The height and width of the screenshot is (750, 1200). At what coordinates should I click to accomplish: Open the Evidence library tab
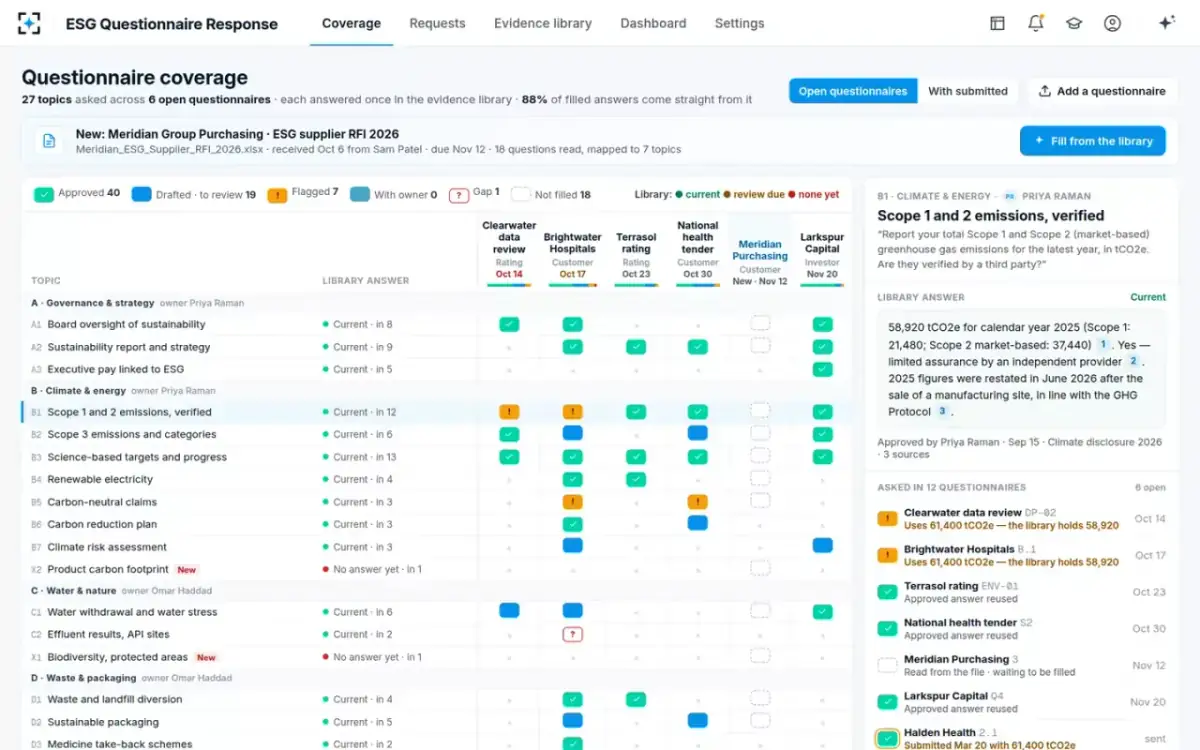click(x=543, y=23)
